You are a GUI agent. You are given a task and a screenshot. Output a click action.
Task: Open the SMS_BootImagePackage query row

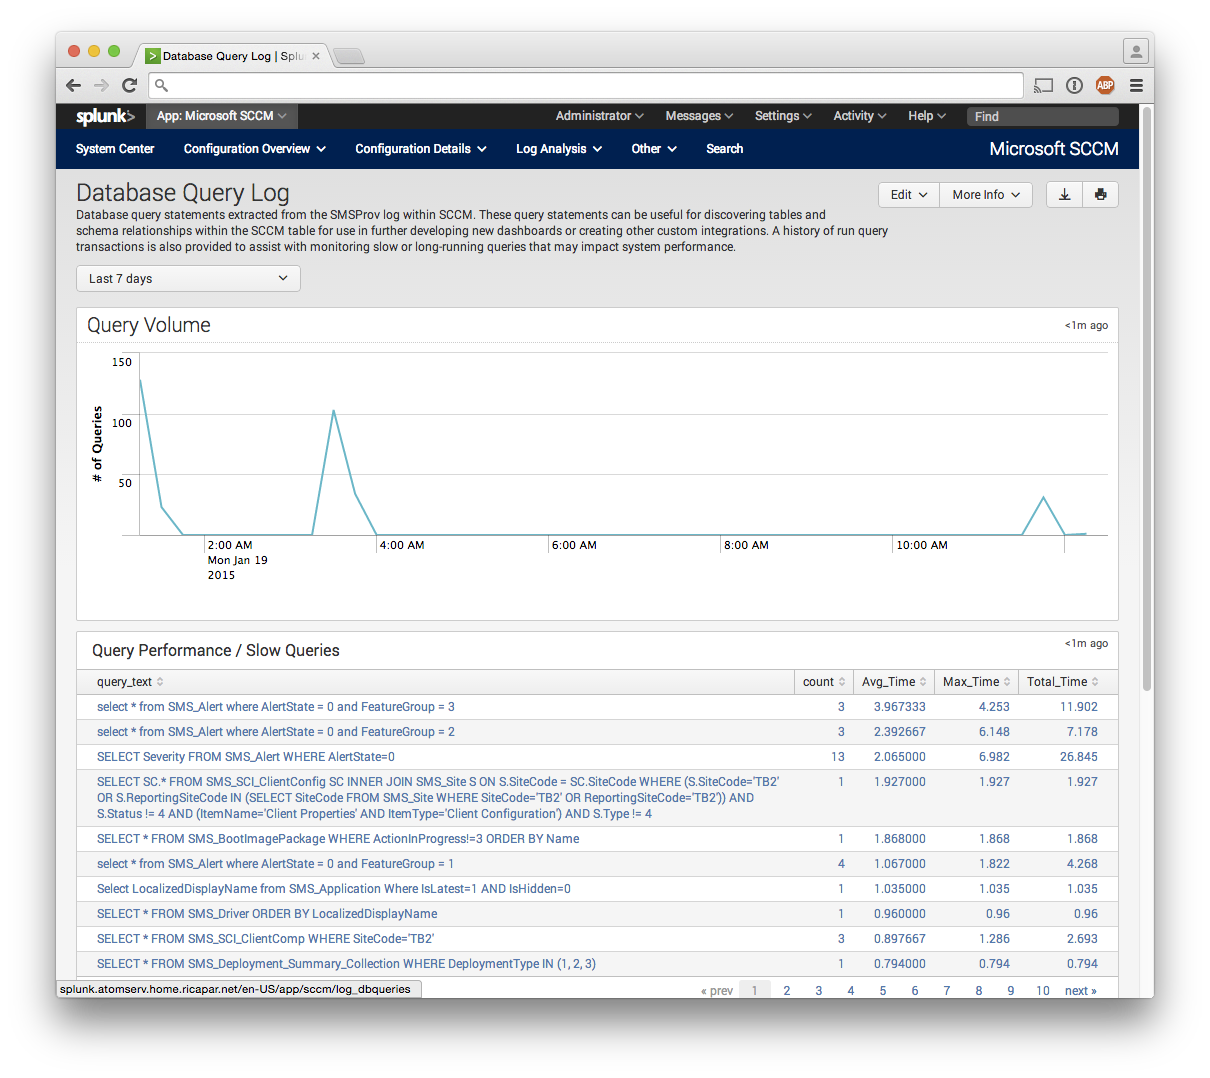click(x=338, y=839)
